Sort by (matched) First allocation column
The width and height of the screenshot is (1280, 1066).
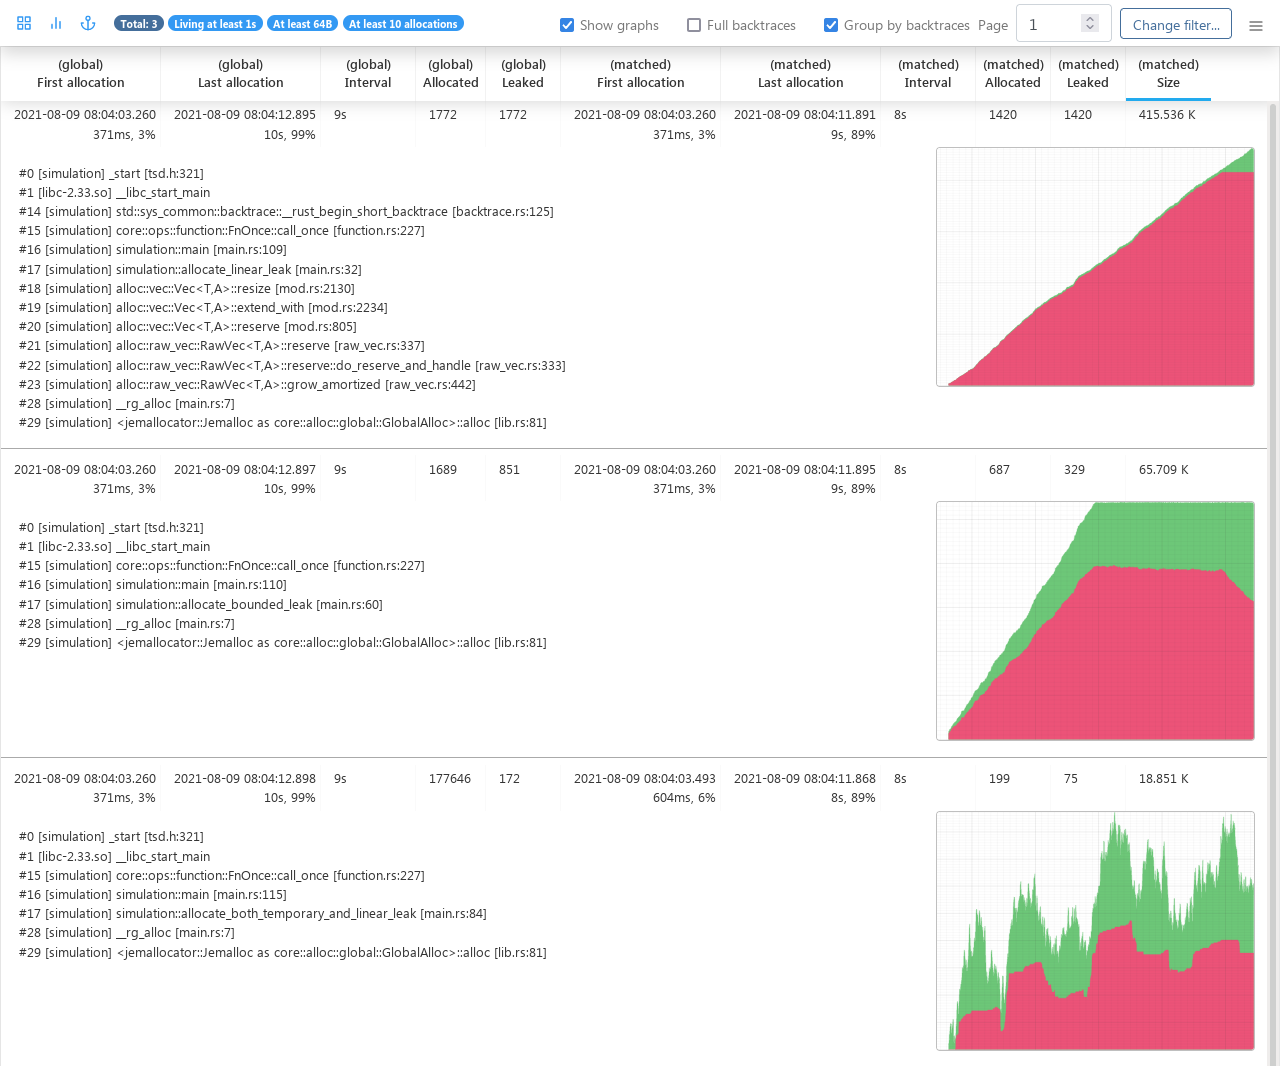[x=641, y=73]
